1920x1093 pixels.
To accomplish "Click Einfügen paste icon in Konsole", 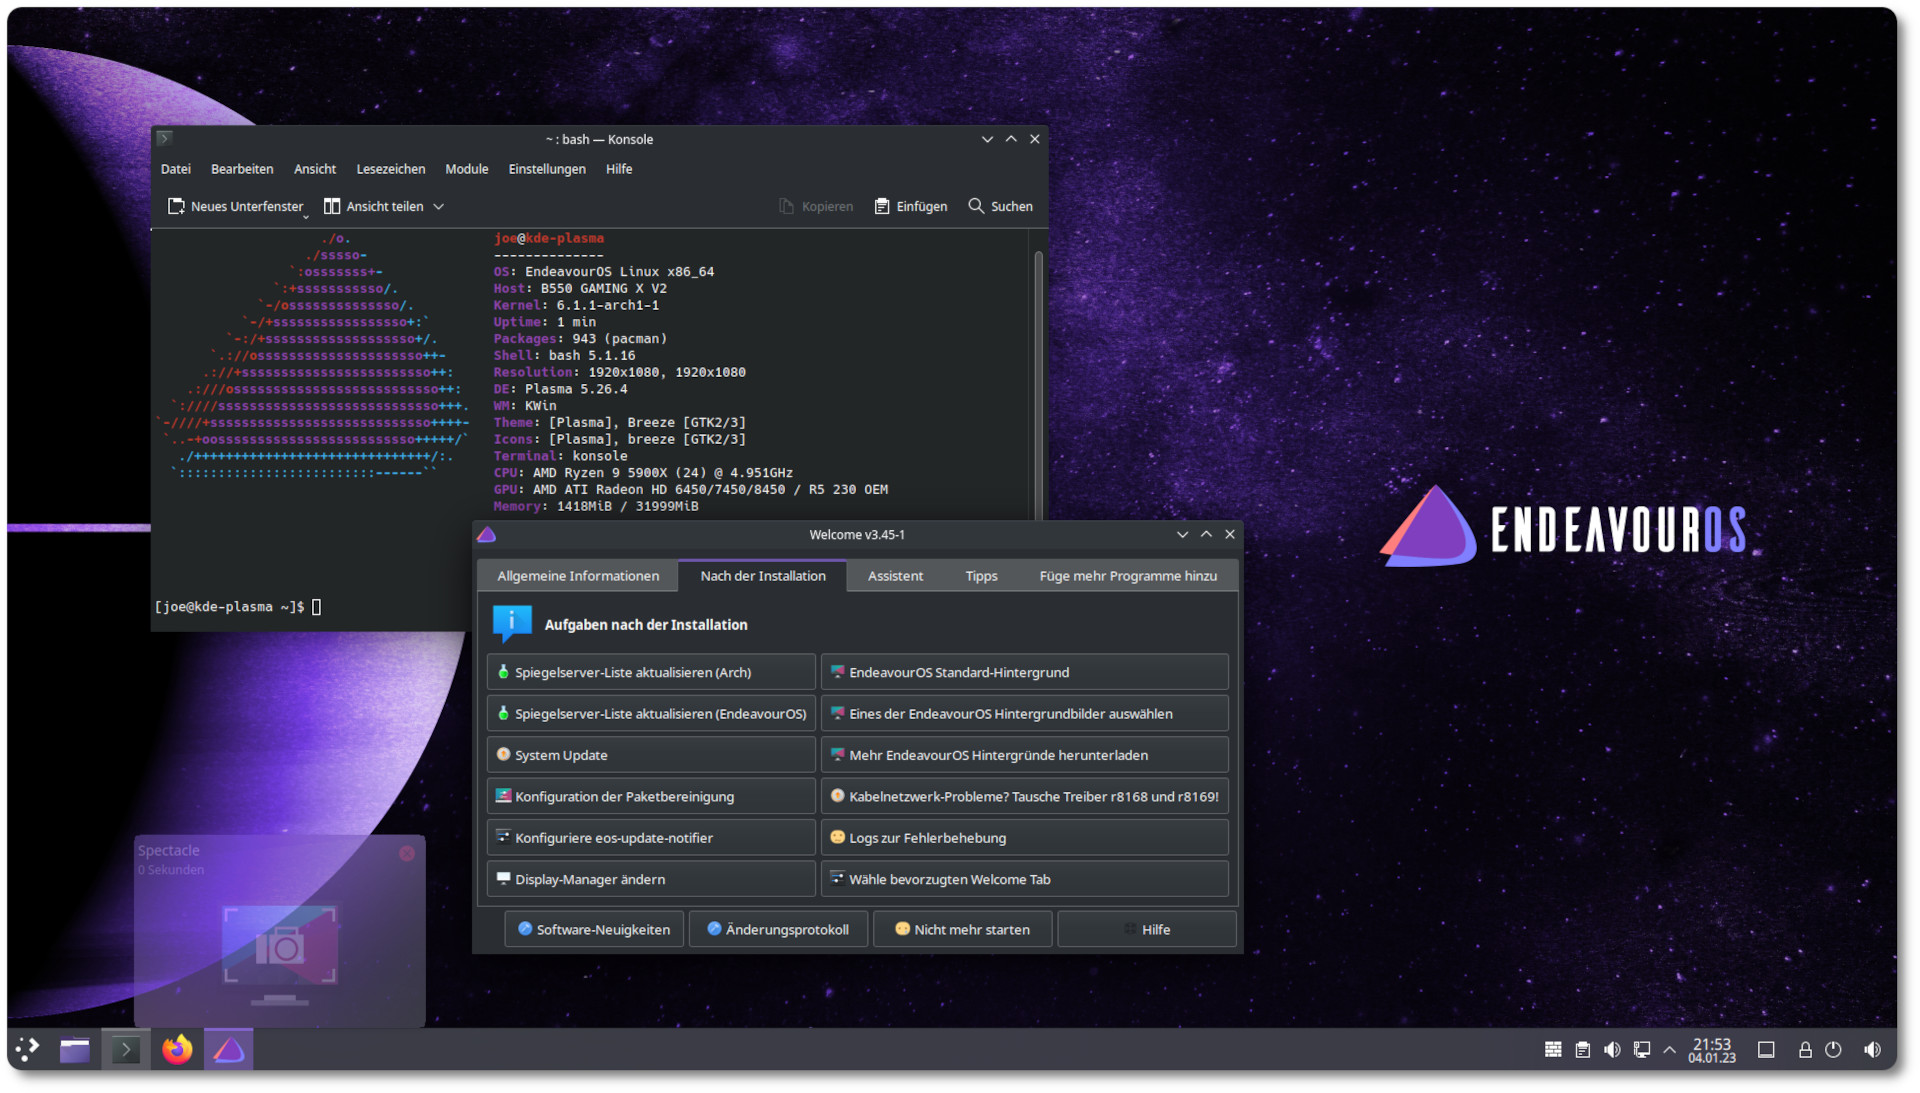I will tap(882, 206).
